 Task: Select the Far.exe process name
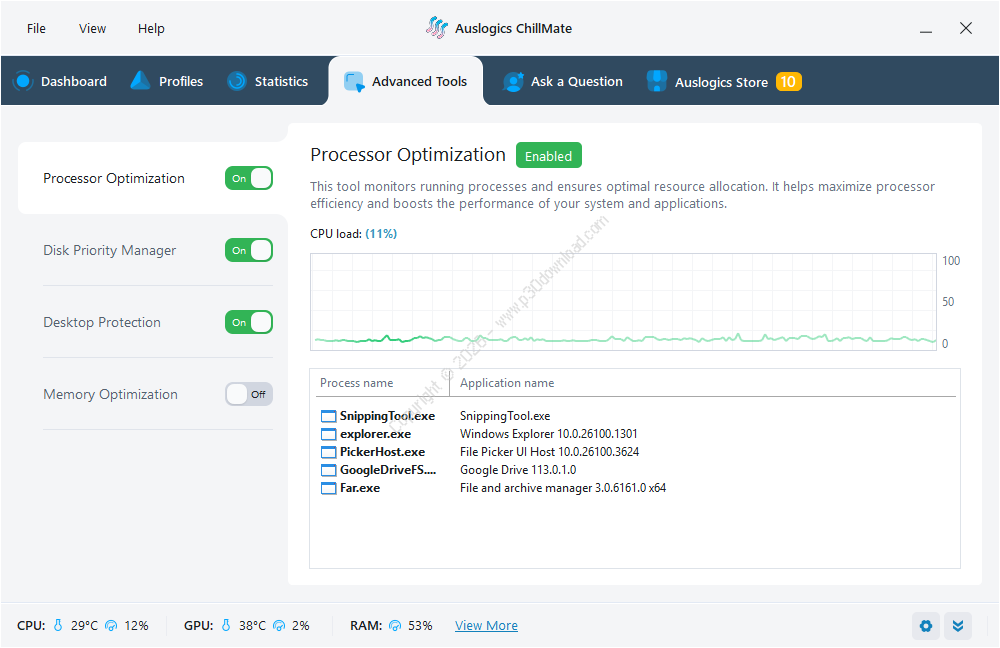360,487
